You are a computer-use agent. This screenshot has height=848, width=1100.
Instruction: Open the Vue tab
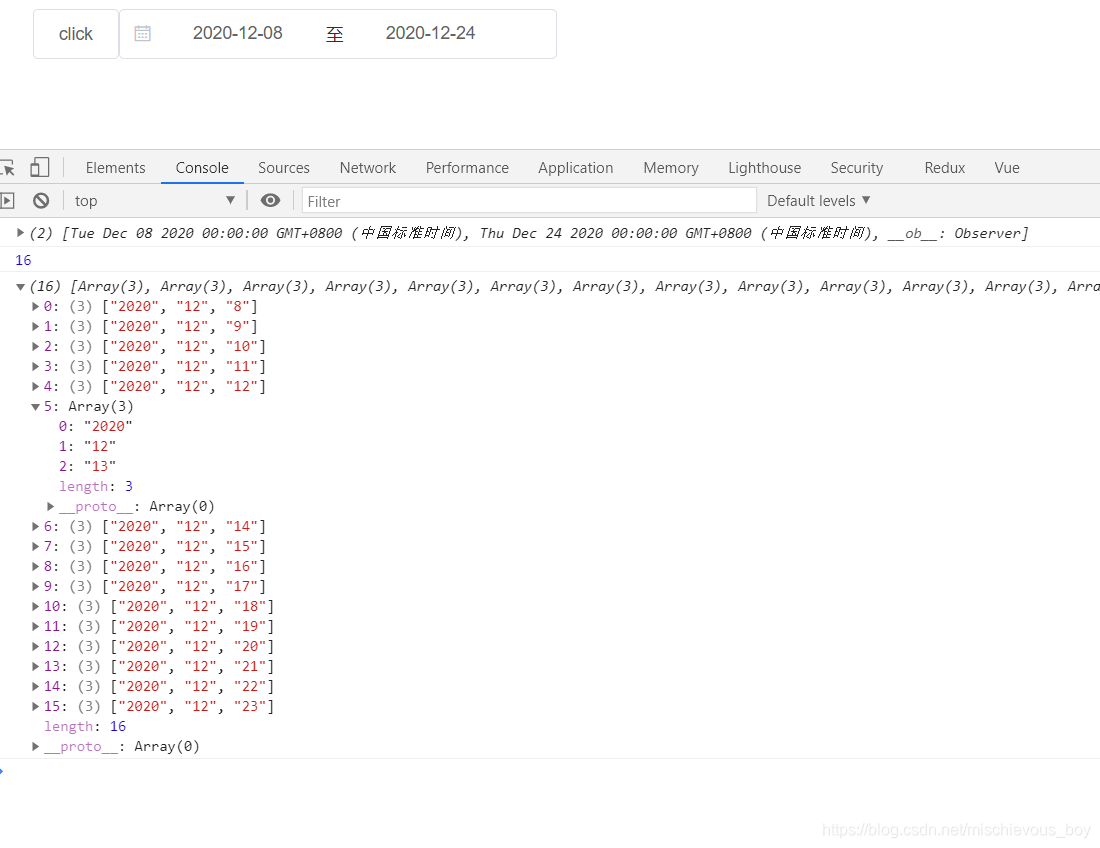1007,168
